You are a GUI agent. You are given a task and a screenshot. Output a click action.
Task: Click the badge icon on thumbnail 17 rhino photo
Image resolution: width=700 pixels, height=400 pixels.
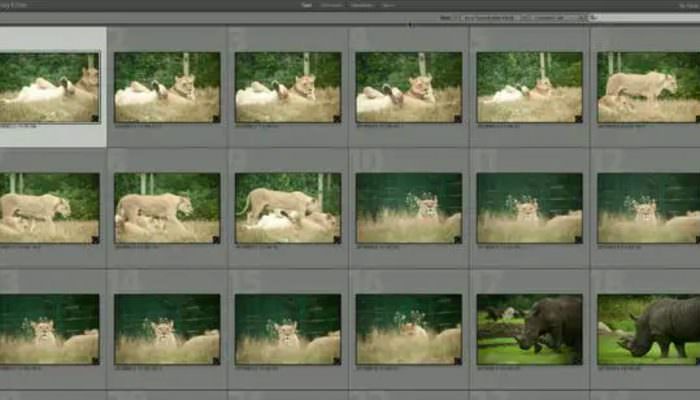pyautogui.click(x=577, y=359)
